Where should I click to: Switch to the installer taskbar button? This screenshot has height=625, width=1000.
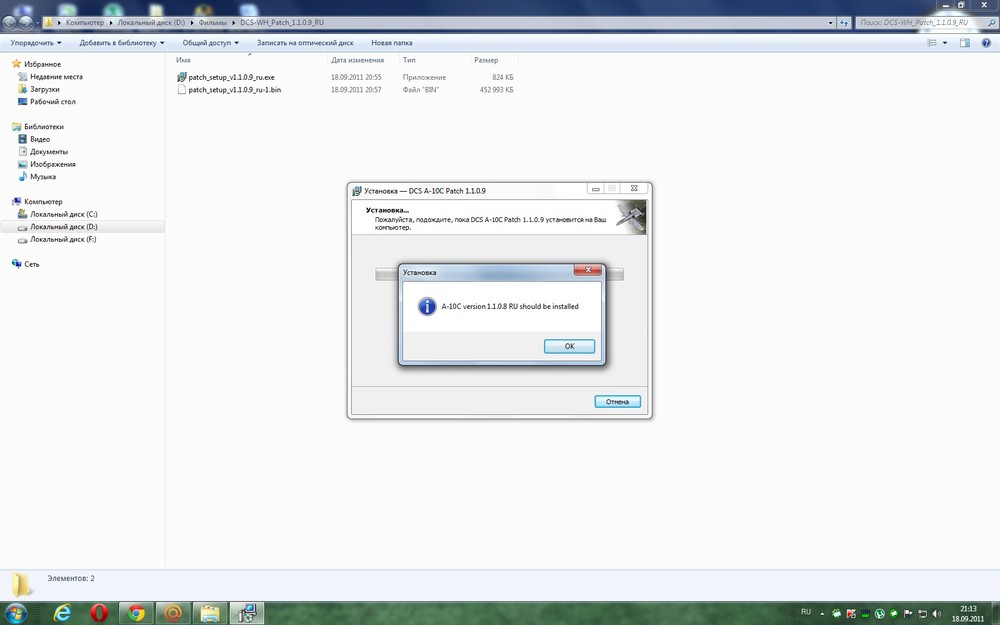point(247,614)
